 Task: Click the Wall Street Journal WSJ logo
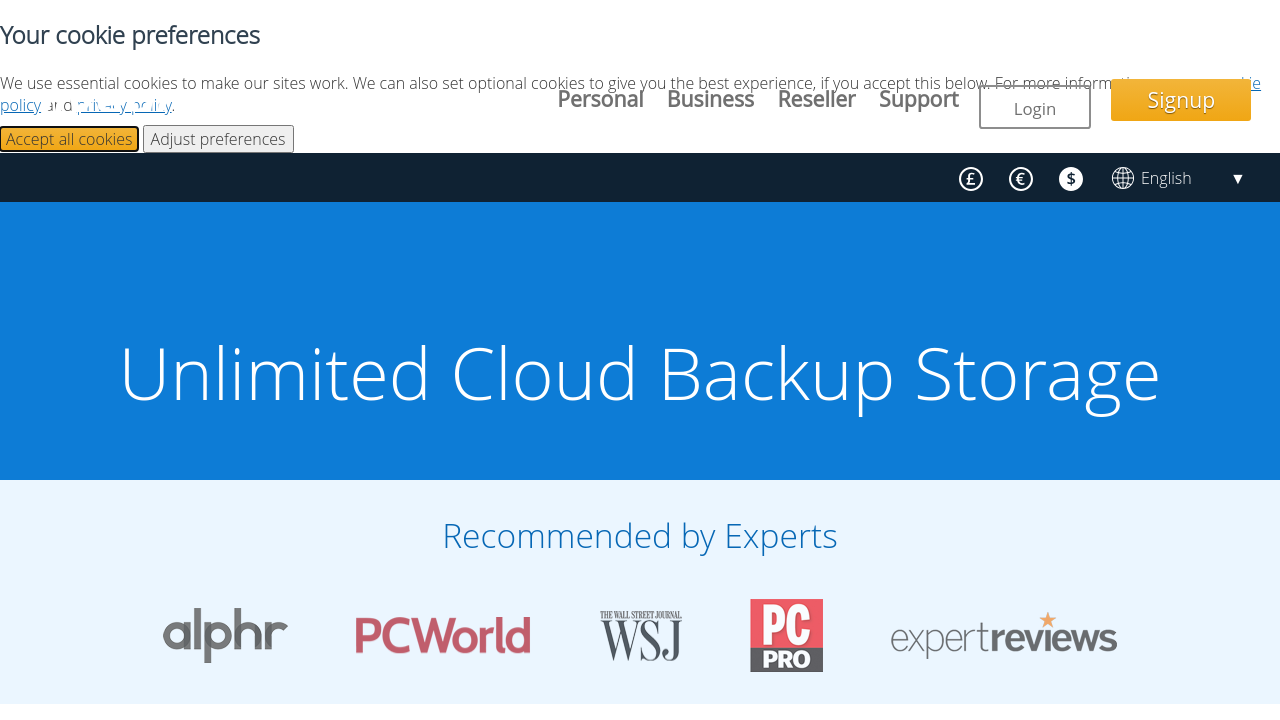click(x=641, y=636)
